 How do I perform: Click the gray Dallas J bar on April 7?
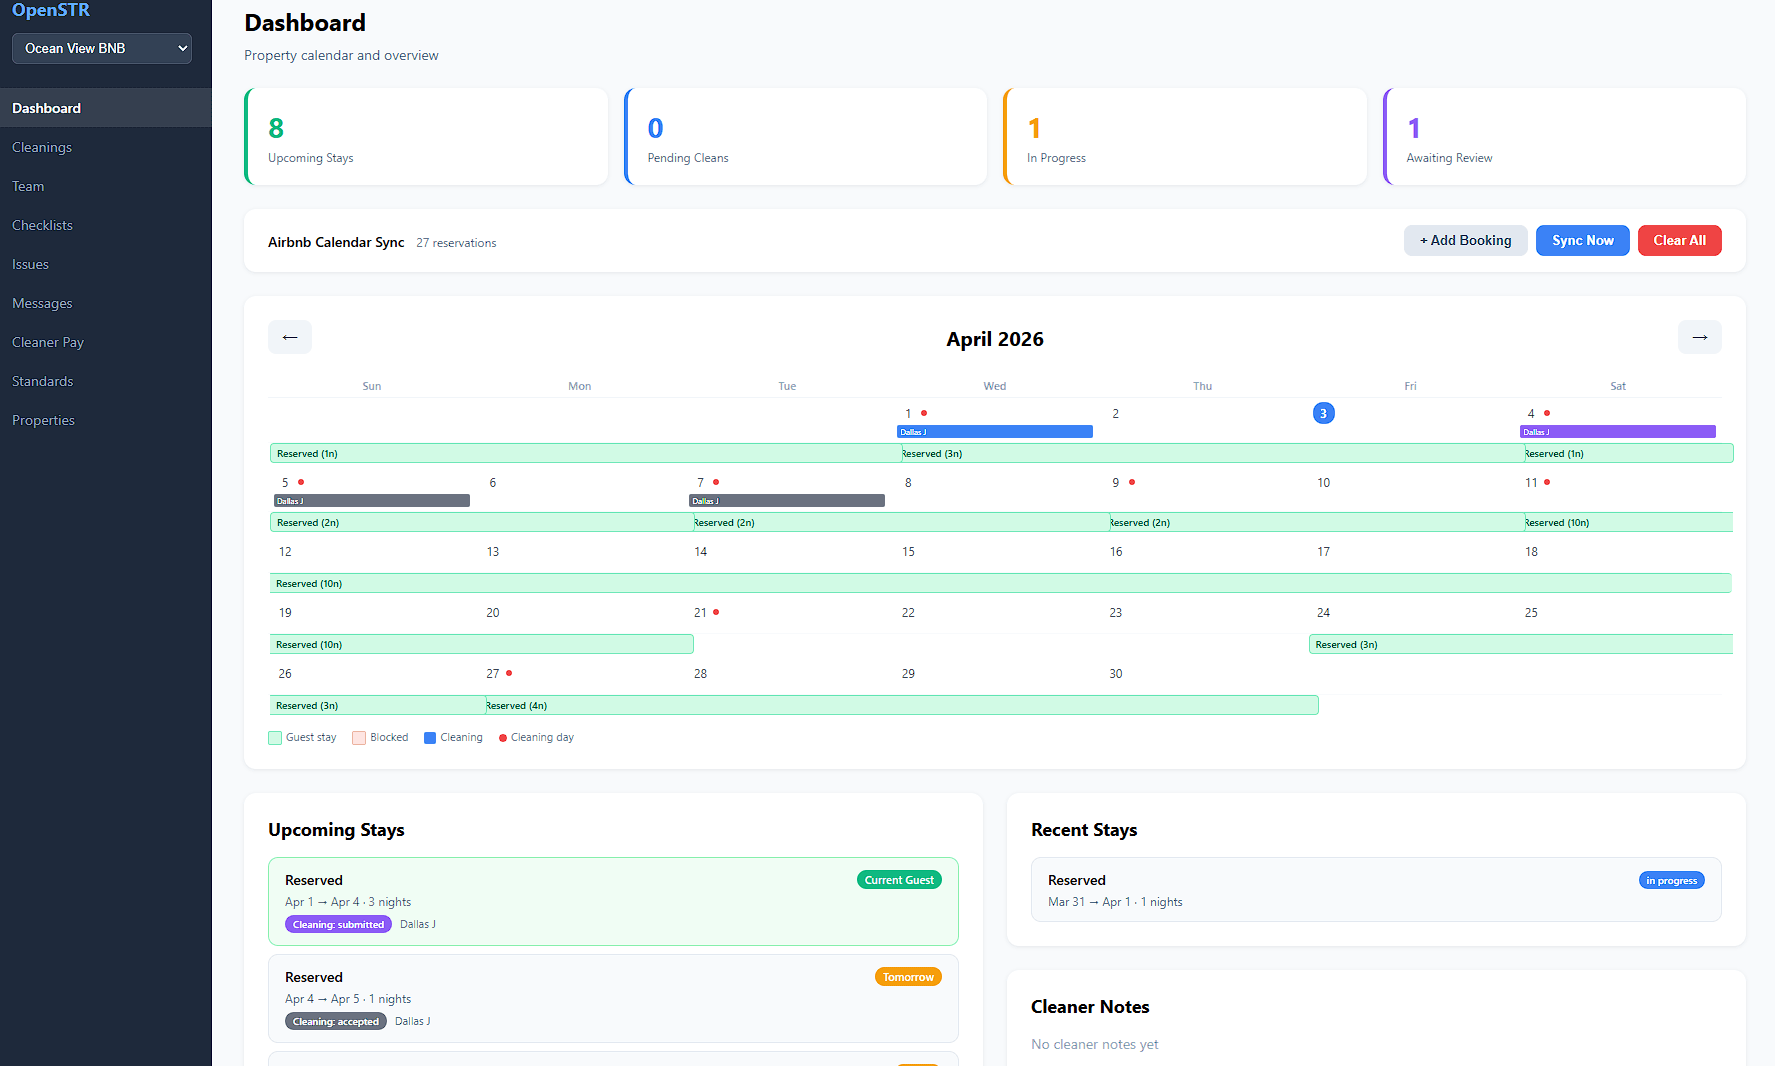[786, 501]
